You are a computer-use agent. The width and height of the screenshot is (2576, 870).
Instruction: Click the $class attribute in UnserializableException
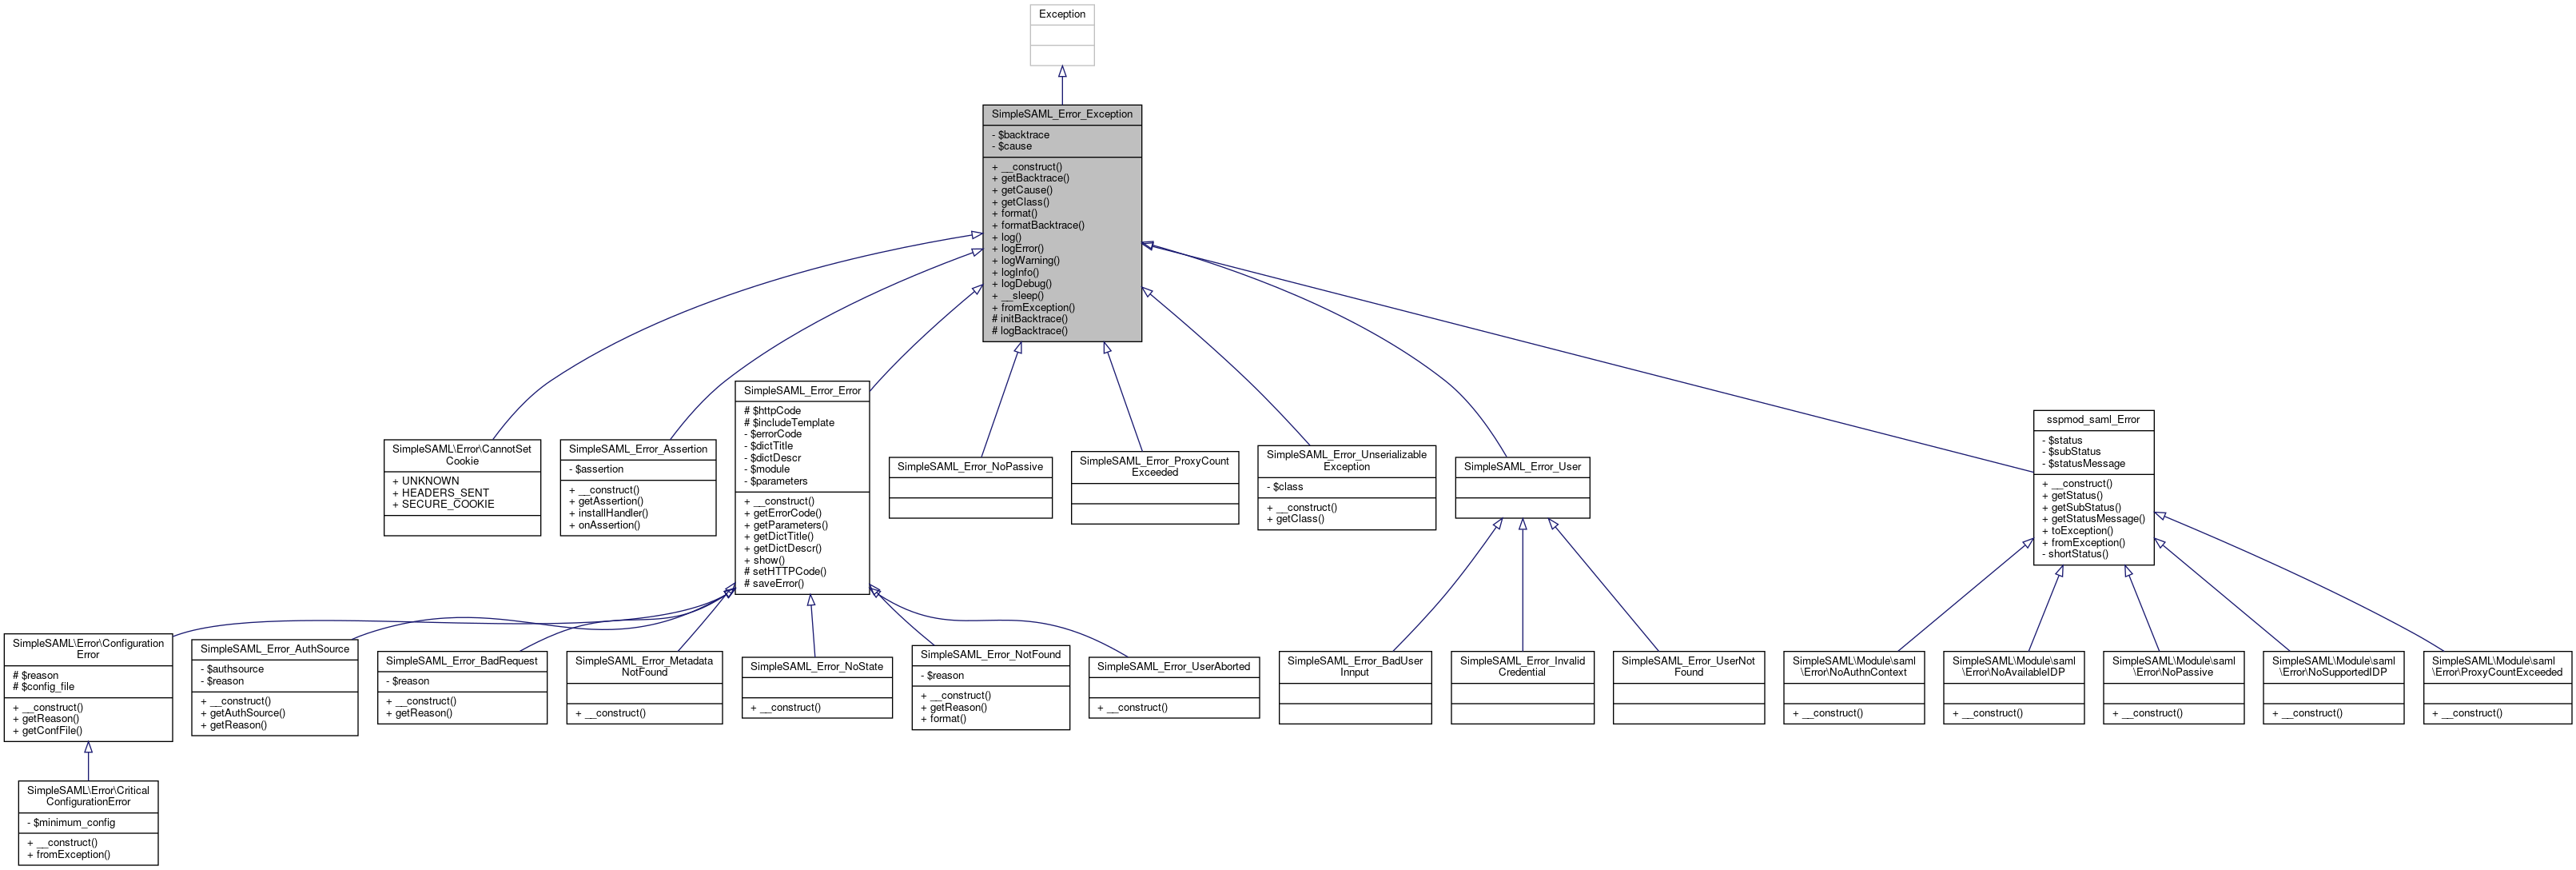point(1284,487)
